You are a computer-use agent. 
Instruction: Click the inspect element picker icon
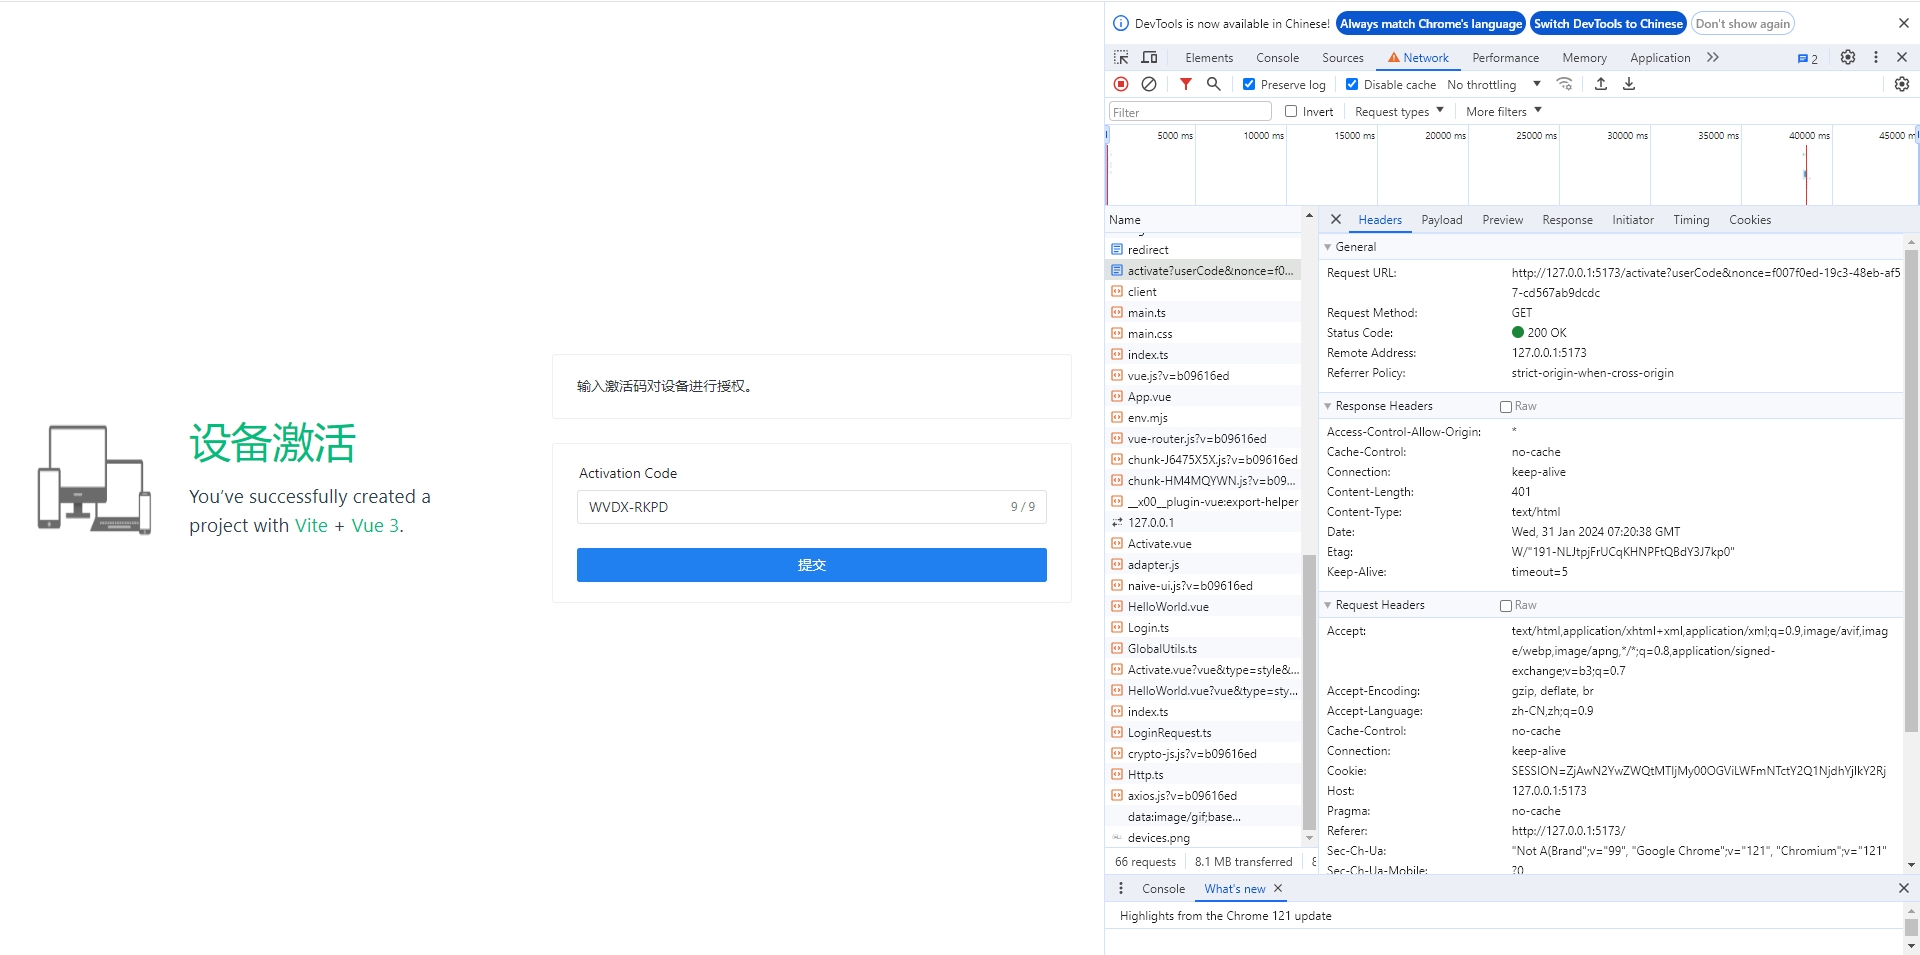click(x=1121, y=58)
